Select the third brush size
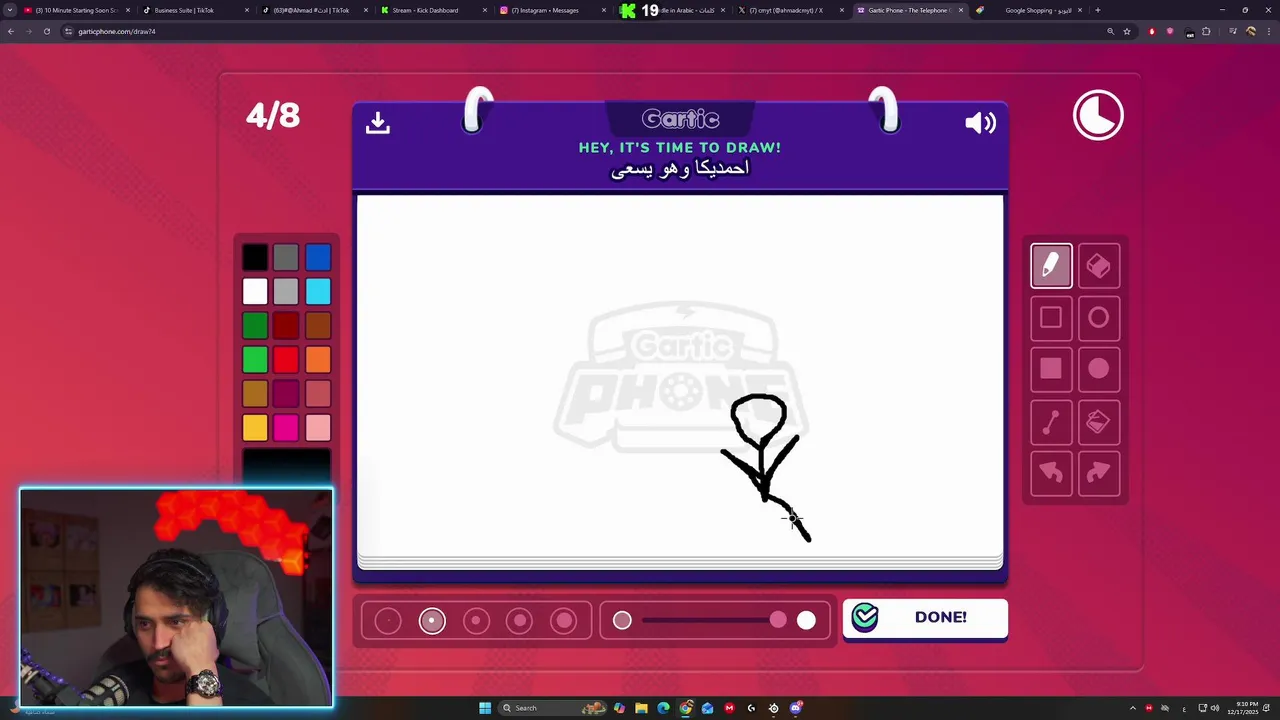This screenshot has height=720, width=1280. (x=476, y=621)
